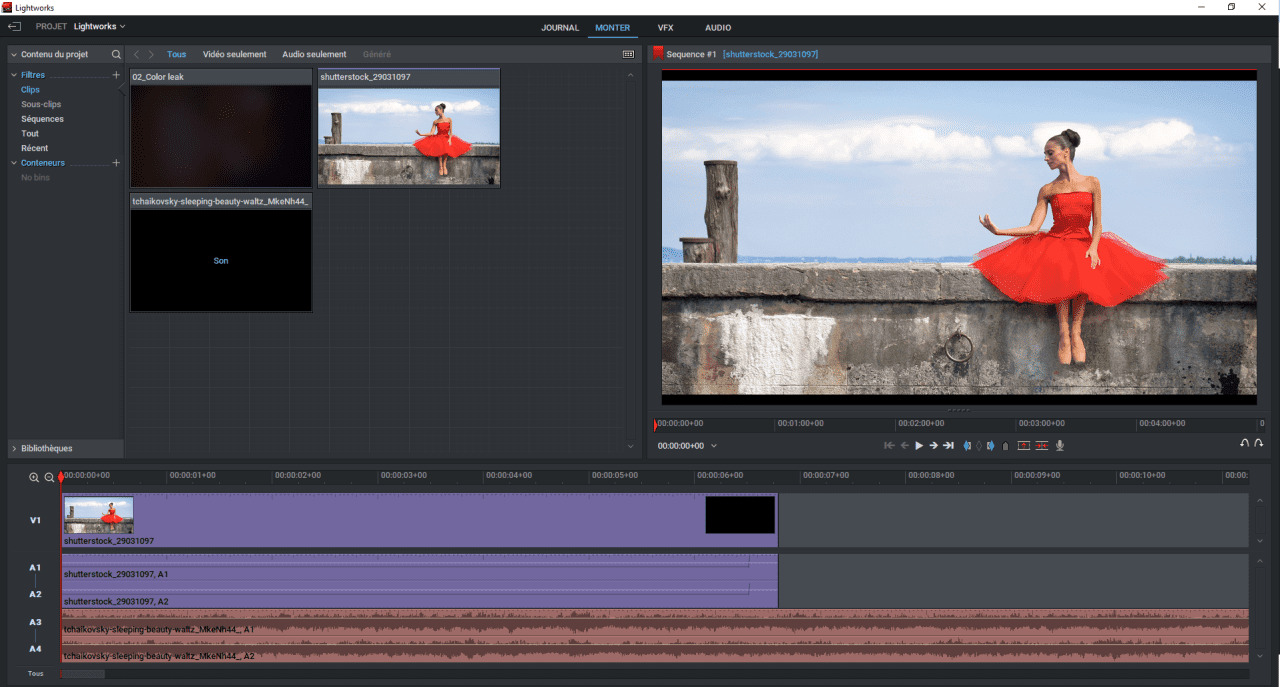Click the V1 track label
Screen dimensions: 1280x687
point(35,520)
